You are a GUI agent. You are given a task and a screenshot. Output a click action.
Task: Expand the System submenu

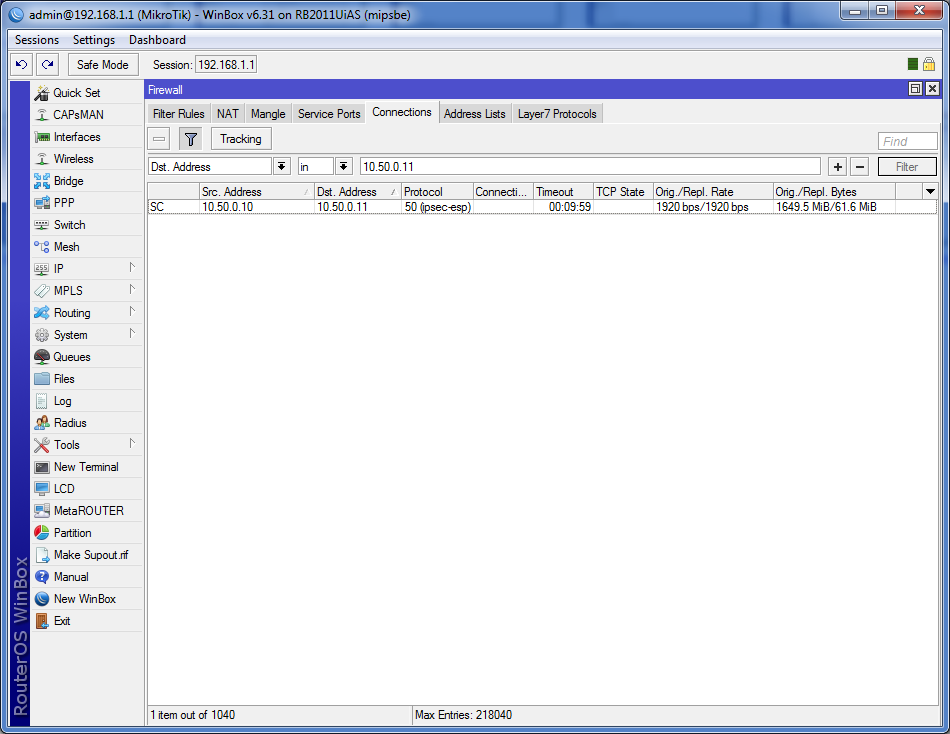[x=87, y=335]
